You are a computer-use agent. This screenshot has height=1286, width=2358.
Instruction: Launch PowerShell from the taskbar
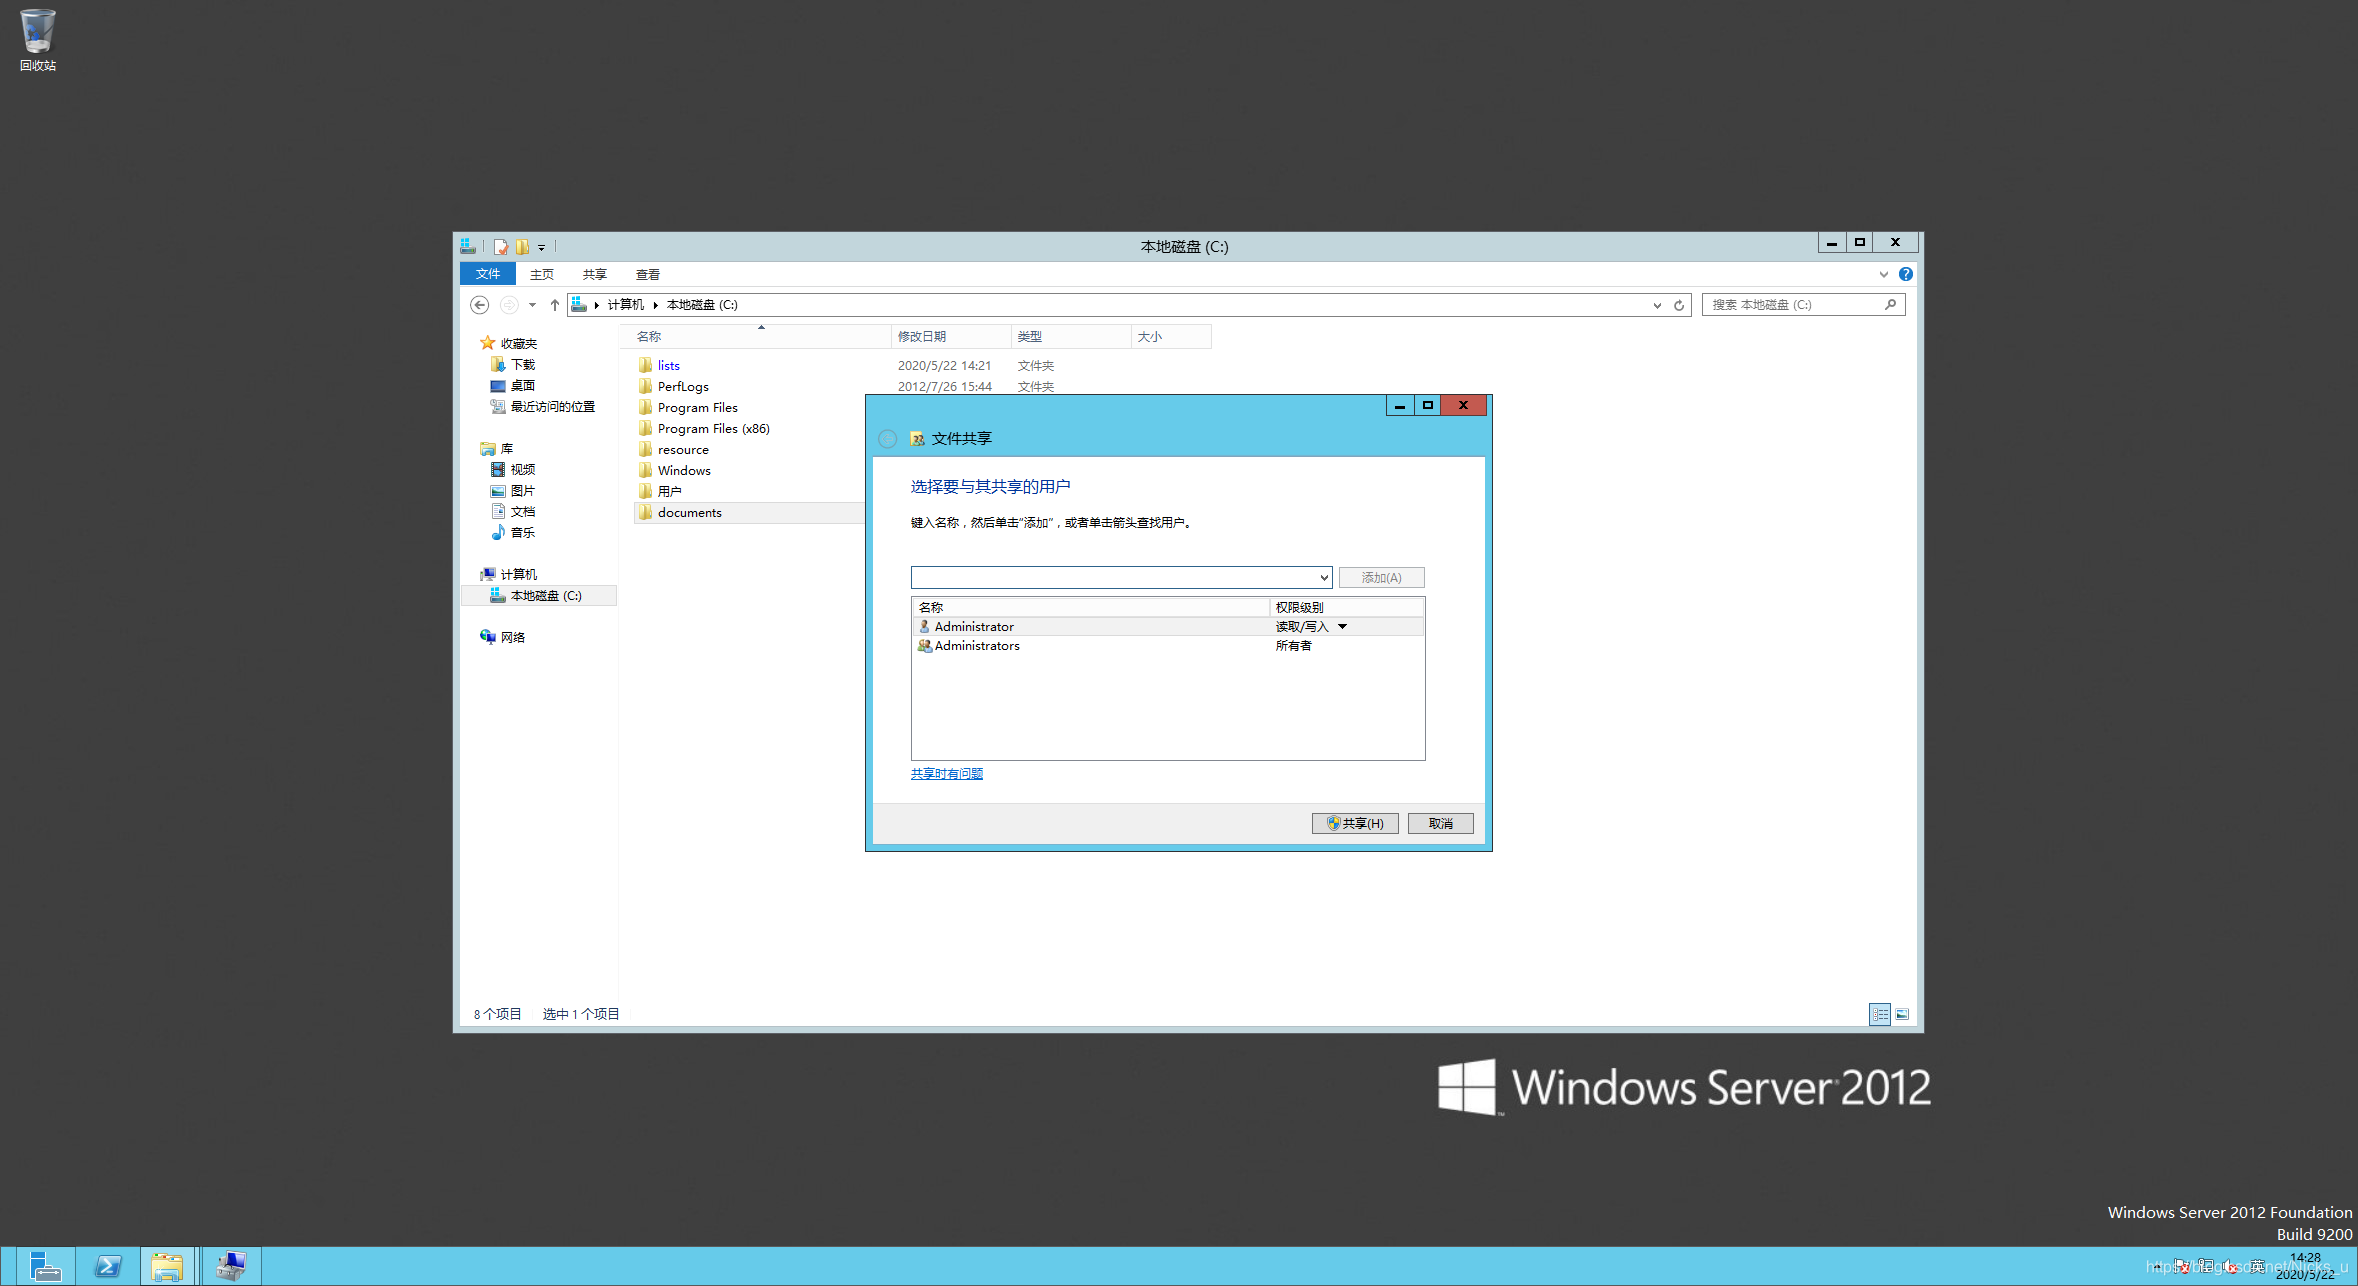tap(108, 1266)
